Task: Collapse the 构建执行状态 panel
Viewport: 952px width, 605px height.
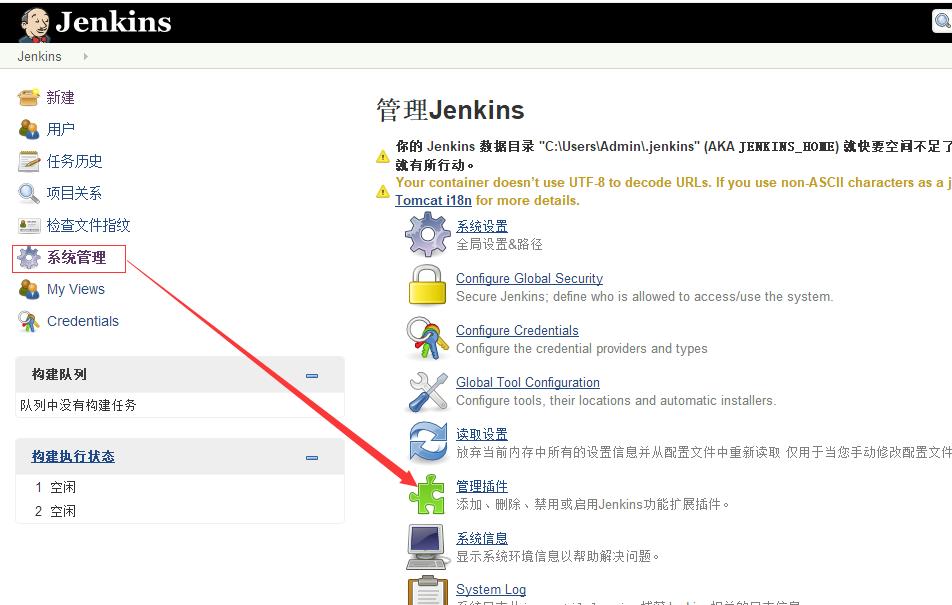Action: tap(312, 458)
